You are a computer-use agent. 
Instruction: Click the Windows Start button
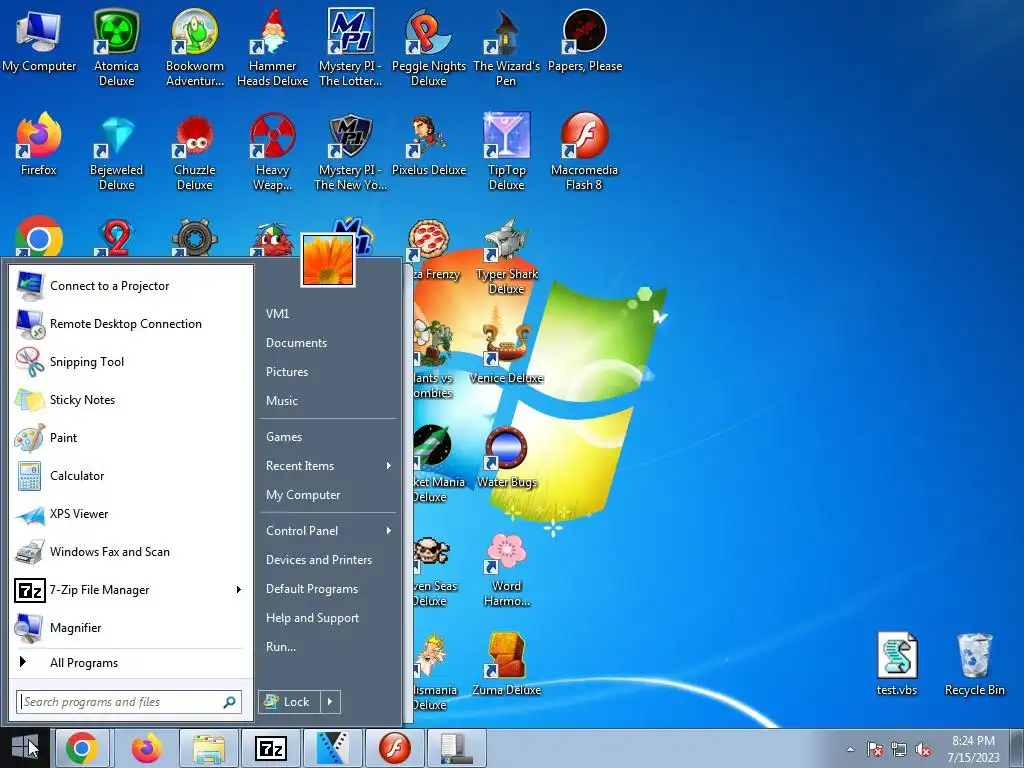click(x=25, y=748)
